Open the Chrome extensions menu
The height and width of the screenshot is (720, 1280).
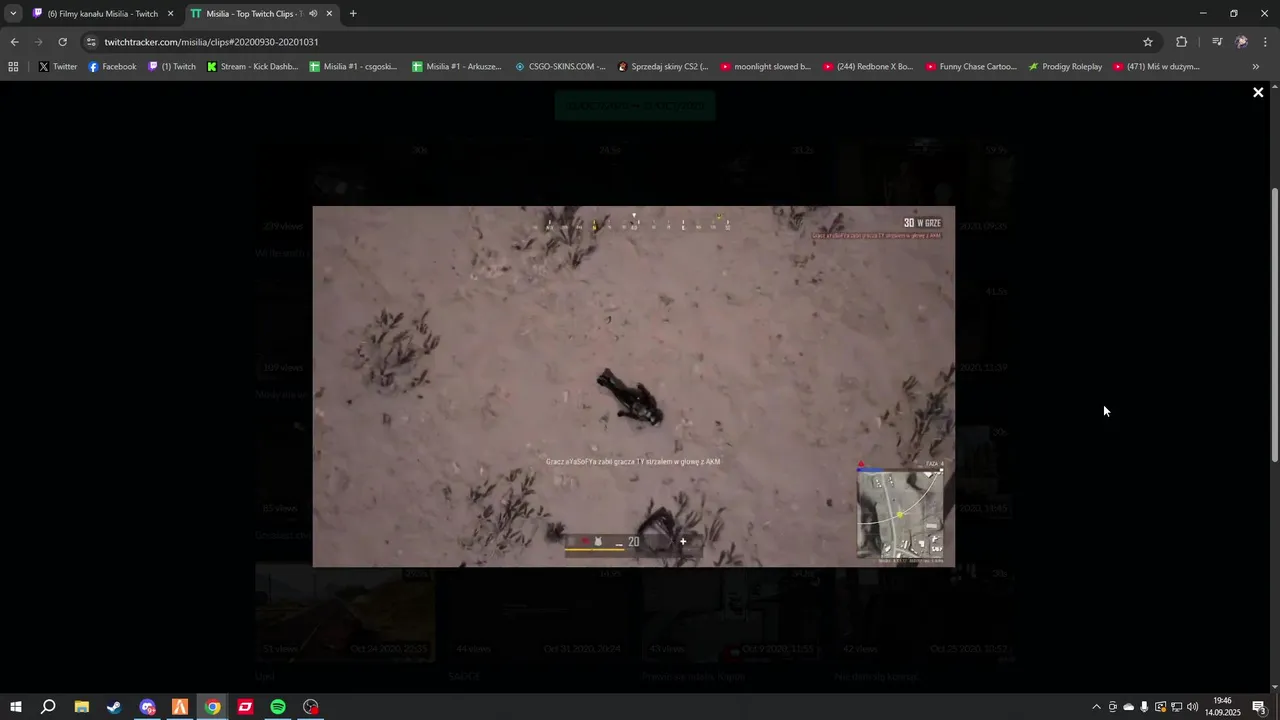click(1182, 42)
